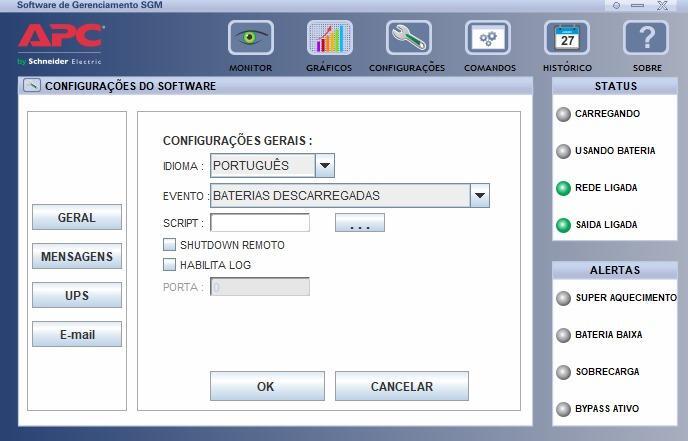
Task: Open the Configurações wrench icon
Action: [x=408, y=38]
